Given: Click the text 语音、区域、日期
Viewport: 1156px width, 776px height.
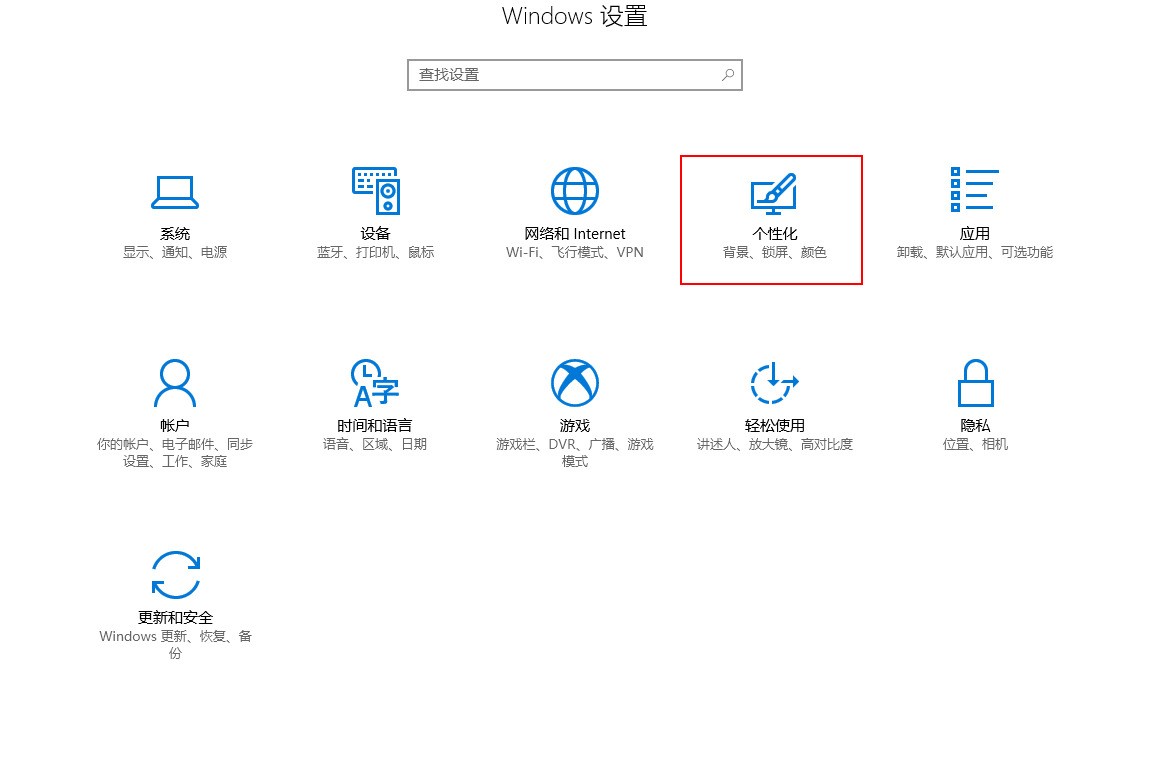Looking at the screenshot, I should click(375, 444).
